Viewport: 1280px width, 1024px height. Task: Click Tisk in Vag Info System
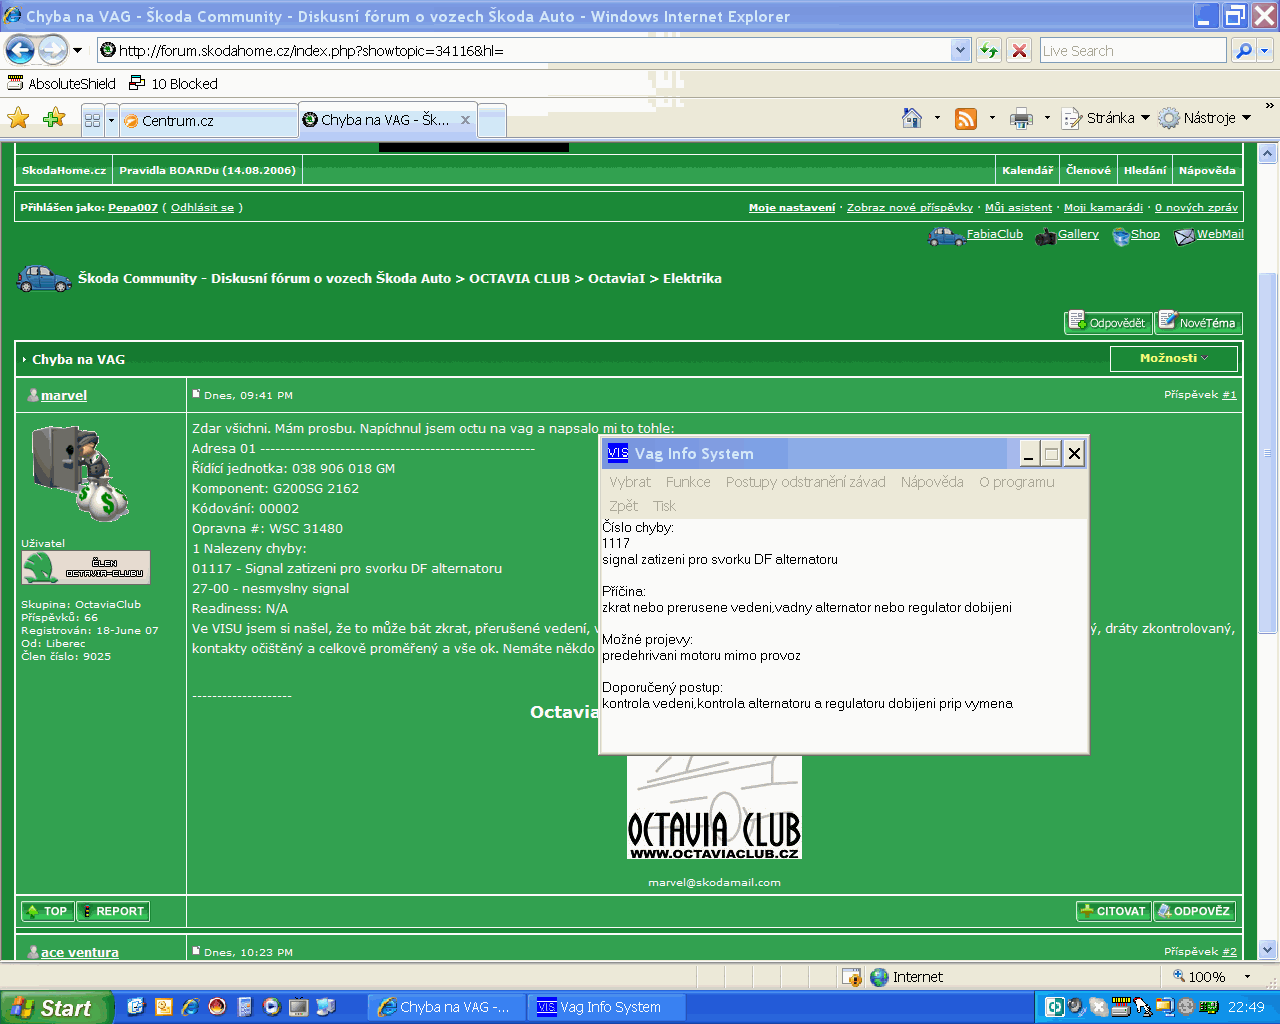coord(664,506)
